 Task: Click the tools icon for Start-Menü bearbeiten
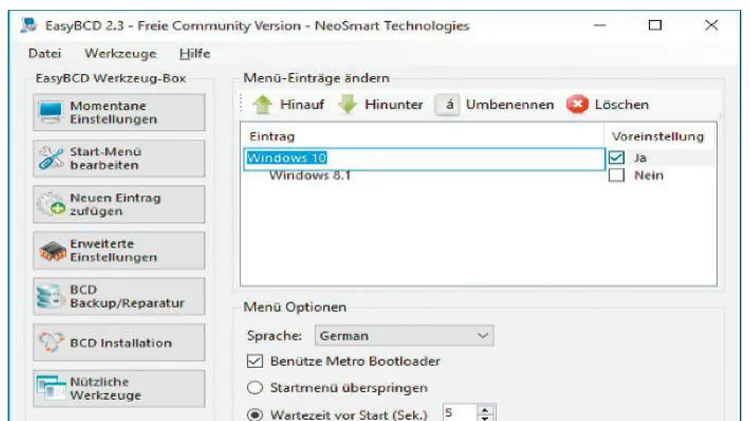click(51, 158)
